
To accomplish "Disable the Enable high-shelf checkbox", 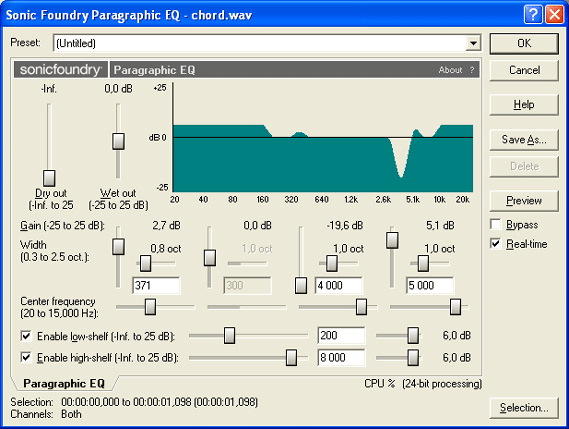I will (x=26, y=358).
